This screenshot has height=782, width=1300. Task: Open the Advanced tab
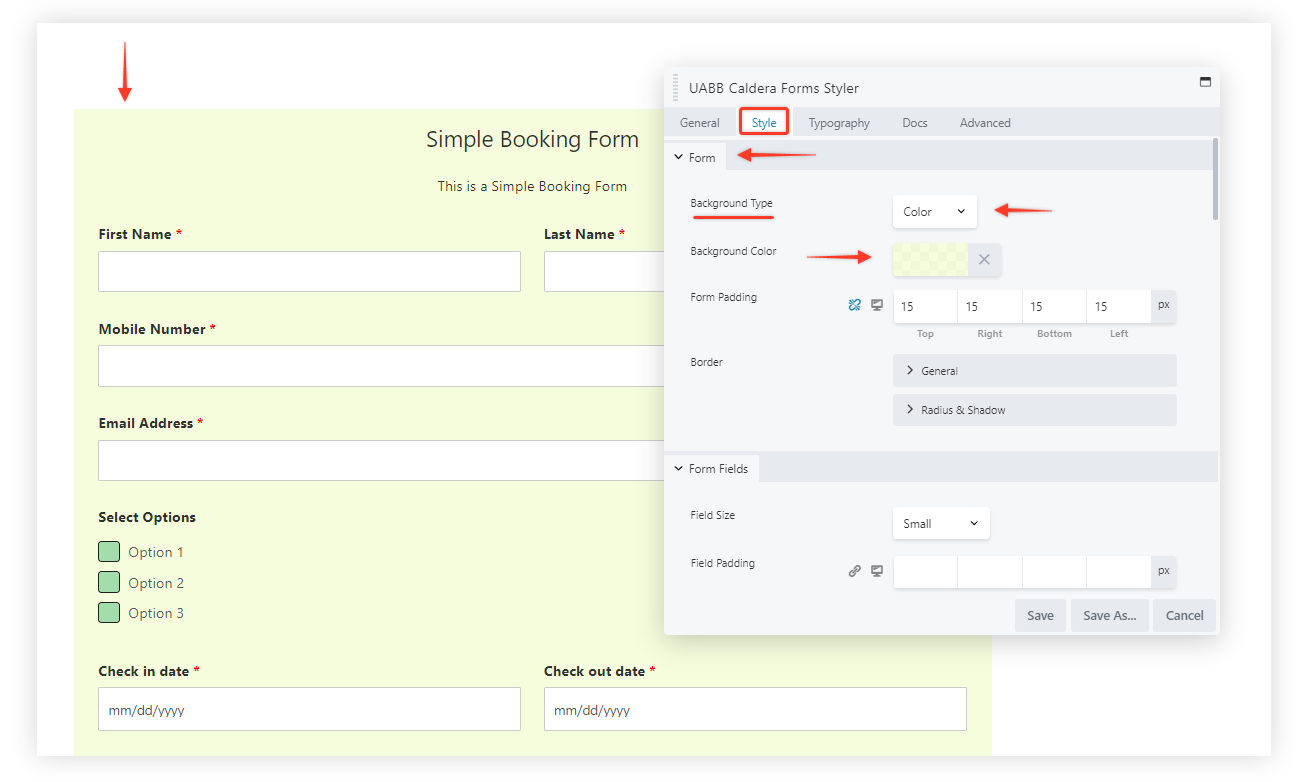(985, 123)
